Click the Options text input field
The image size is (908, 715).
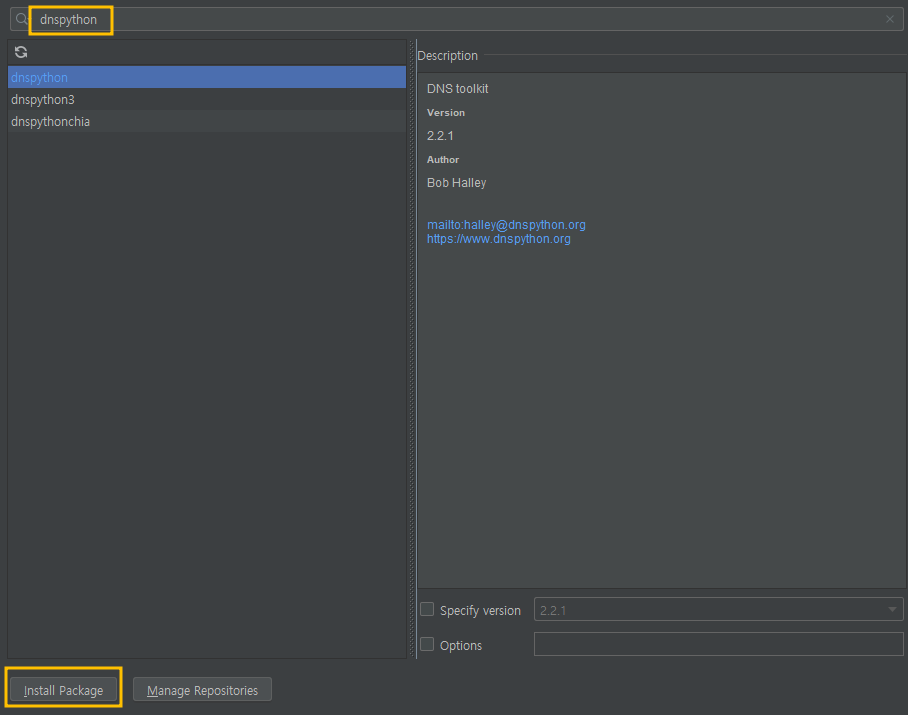click(718, 644)
